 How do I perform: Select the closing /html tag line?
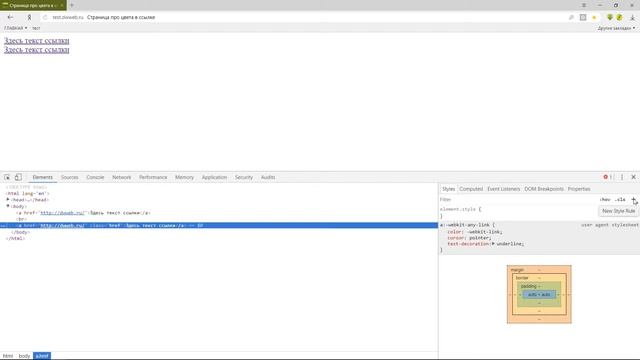pyautogui.click(x=16, y=238)
